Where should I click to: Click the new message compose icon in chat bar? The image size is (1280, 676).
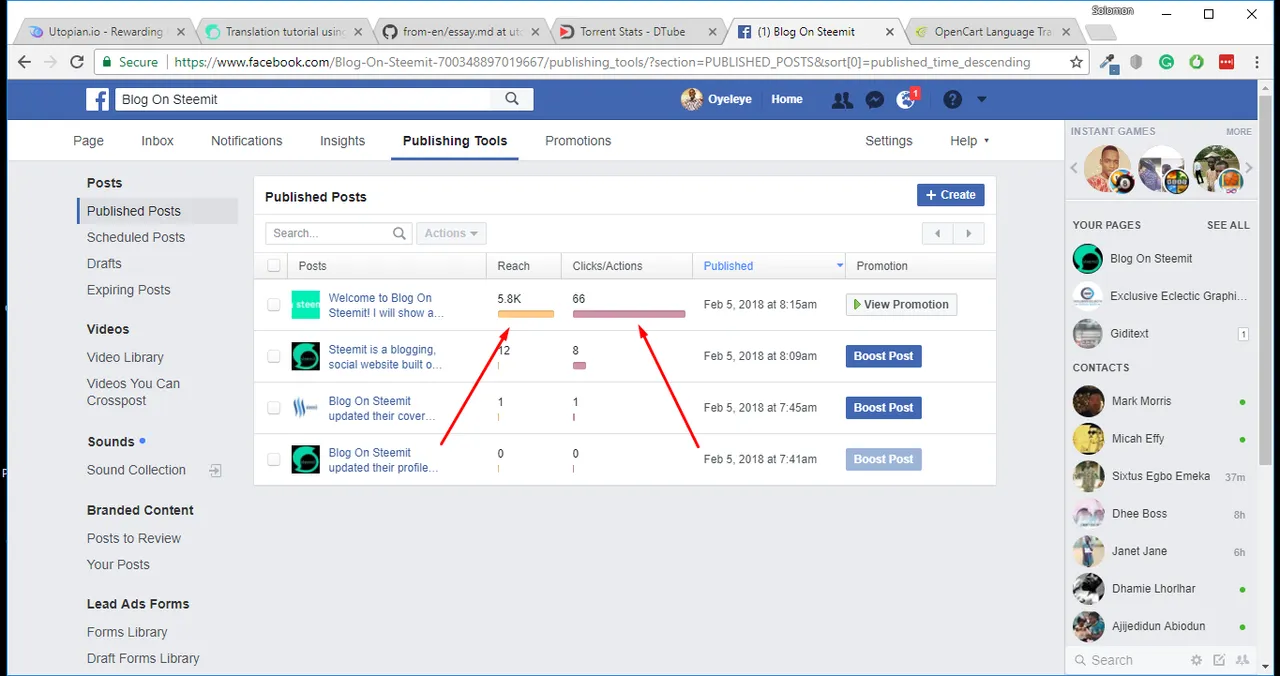pyautogui.click(x=1219, y=660)
